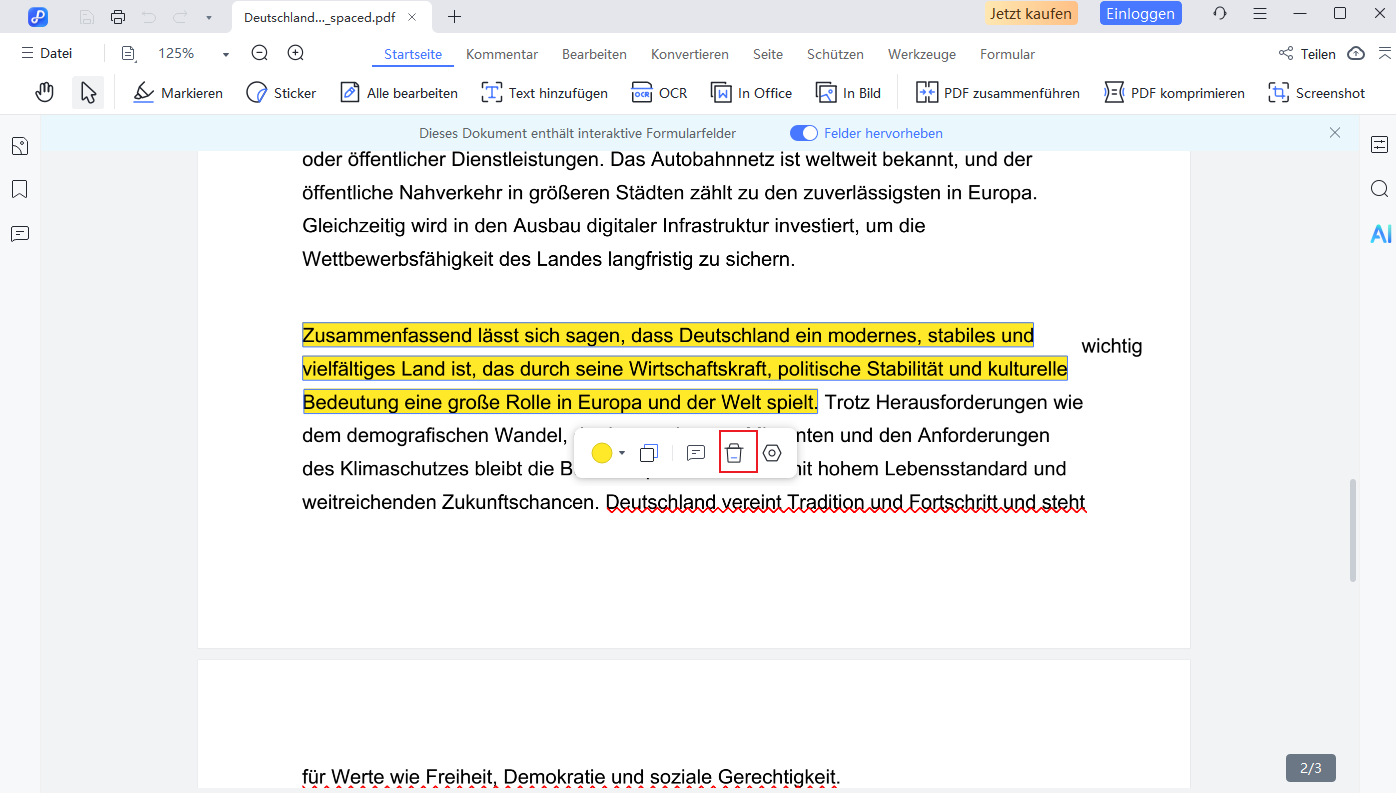Copy the highlight annotation

(x=649, y=453)
